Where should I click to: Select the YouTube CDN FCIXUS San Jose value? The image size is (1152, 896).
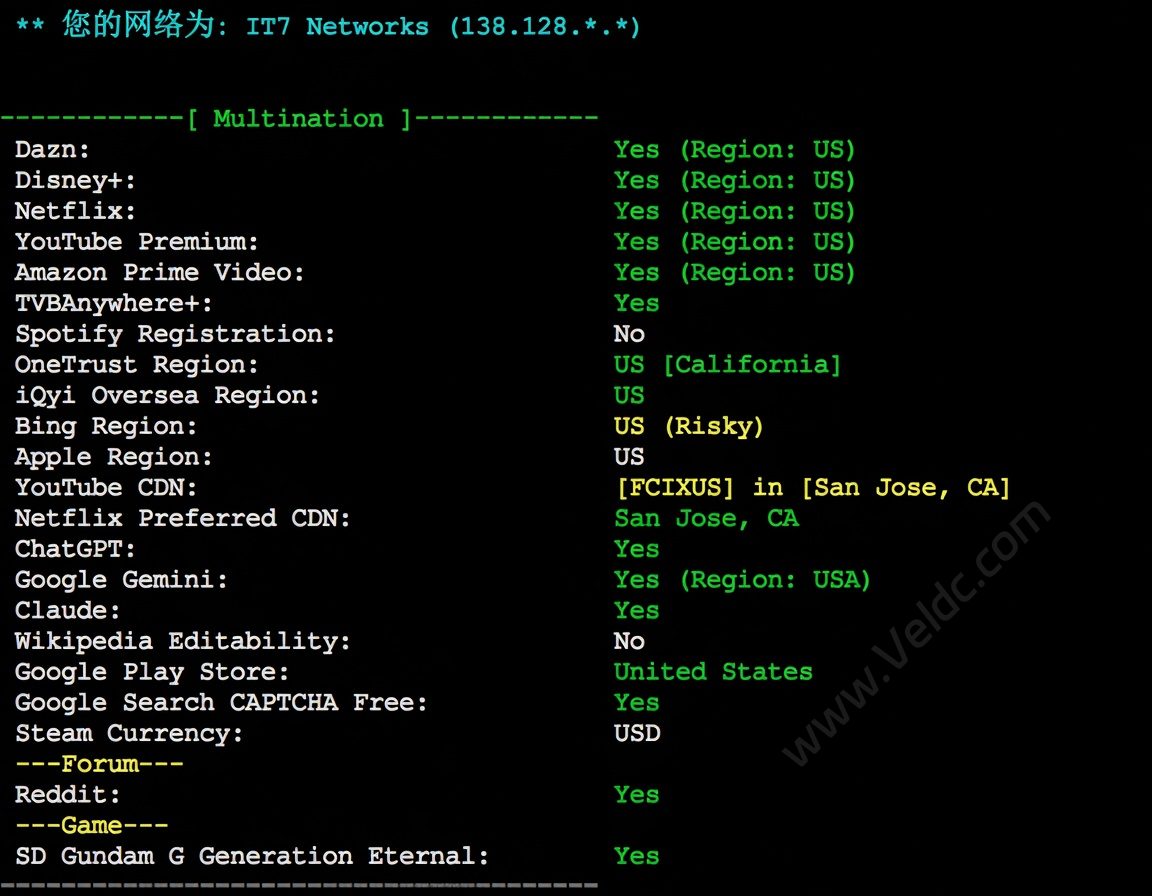click(x=813, y=488)
